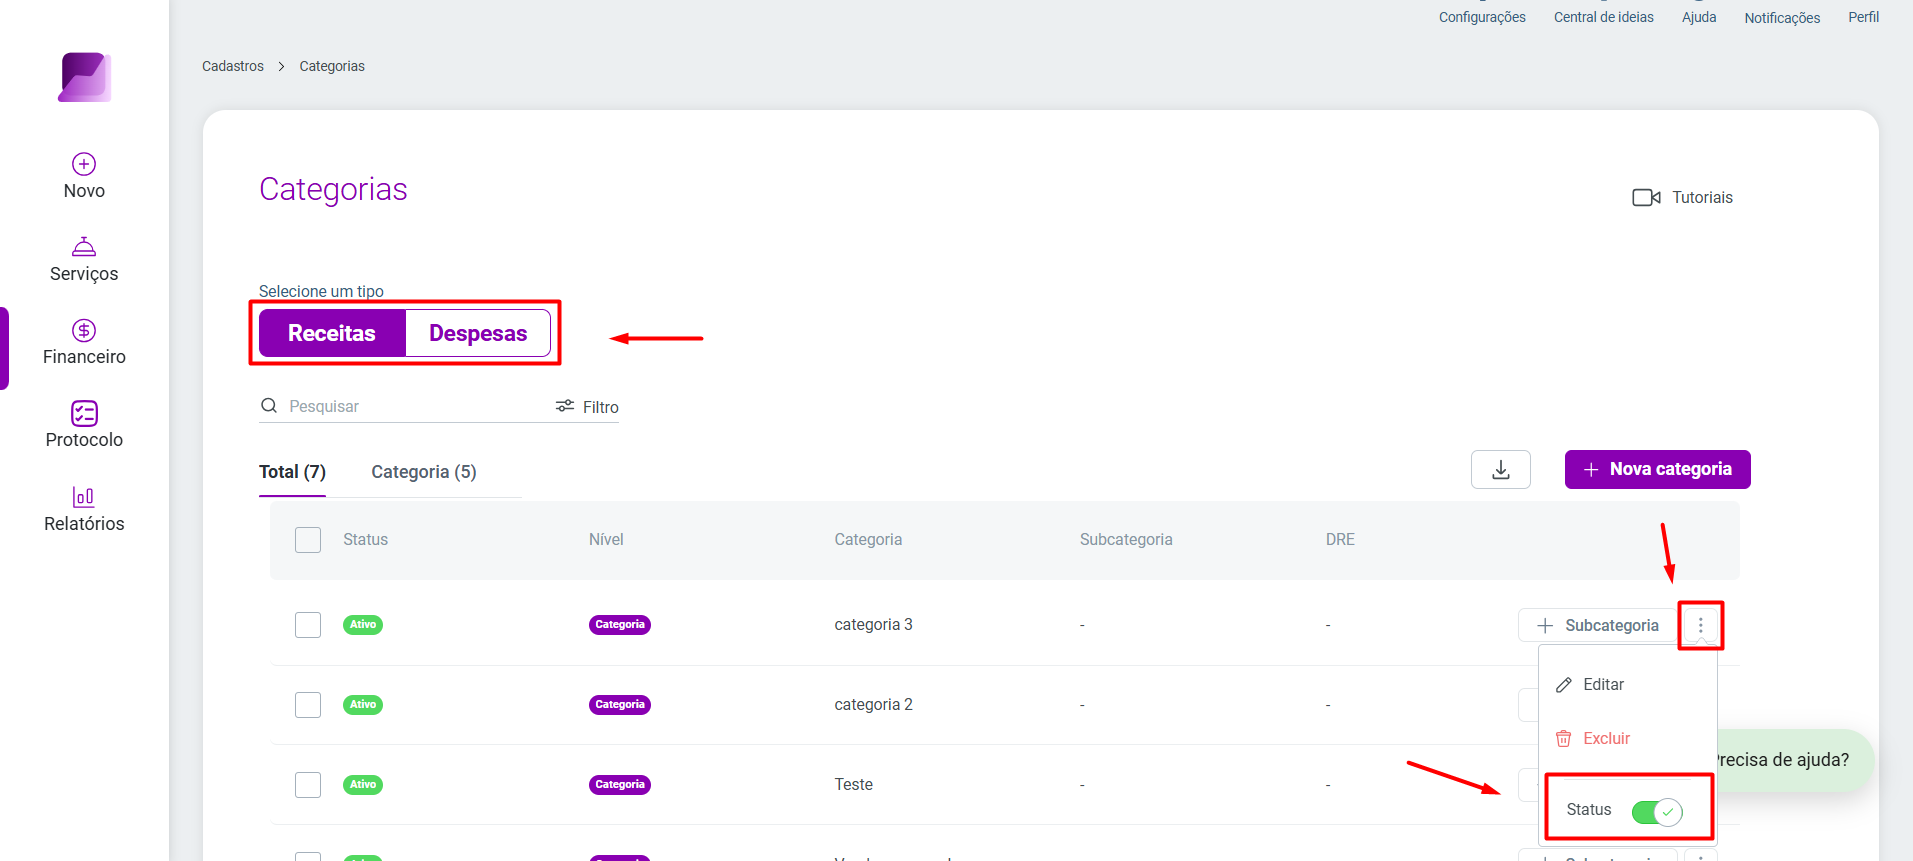1913x861 pixels.
Task: Click the Subcategoria column header
Action: (x=1126, y=540)
